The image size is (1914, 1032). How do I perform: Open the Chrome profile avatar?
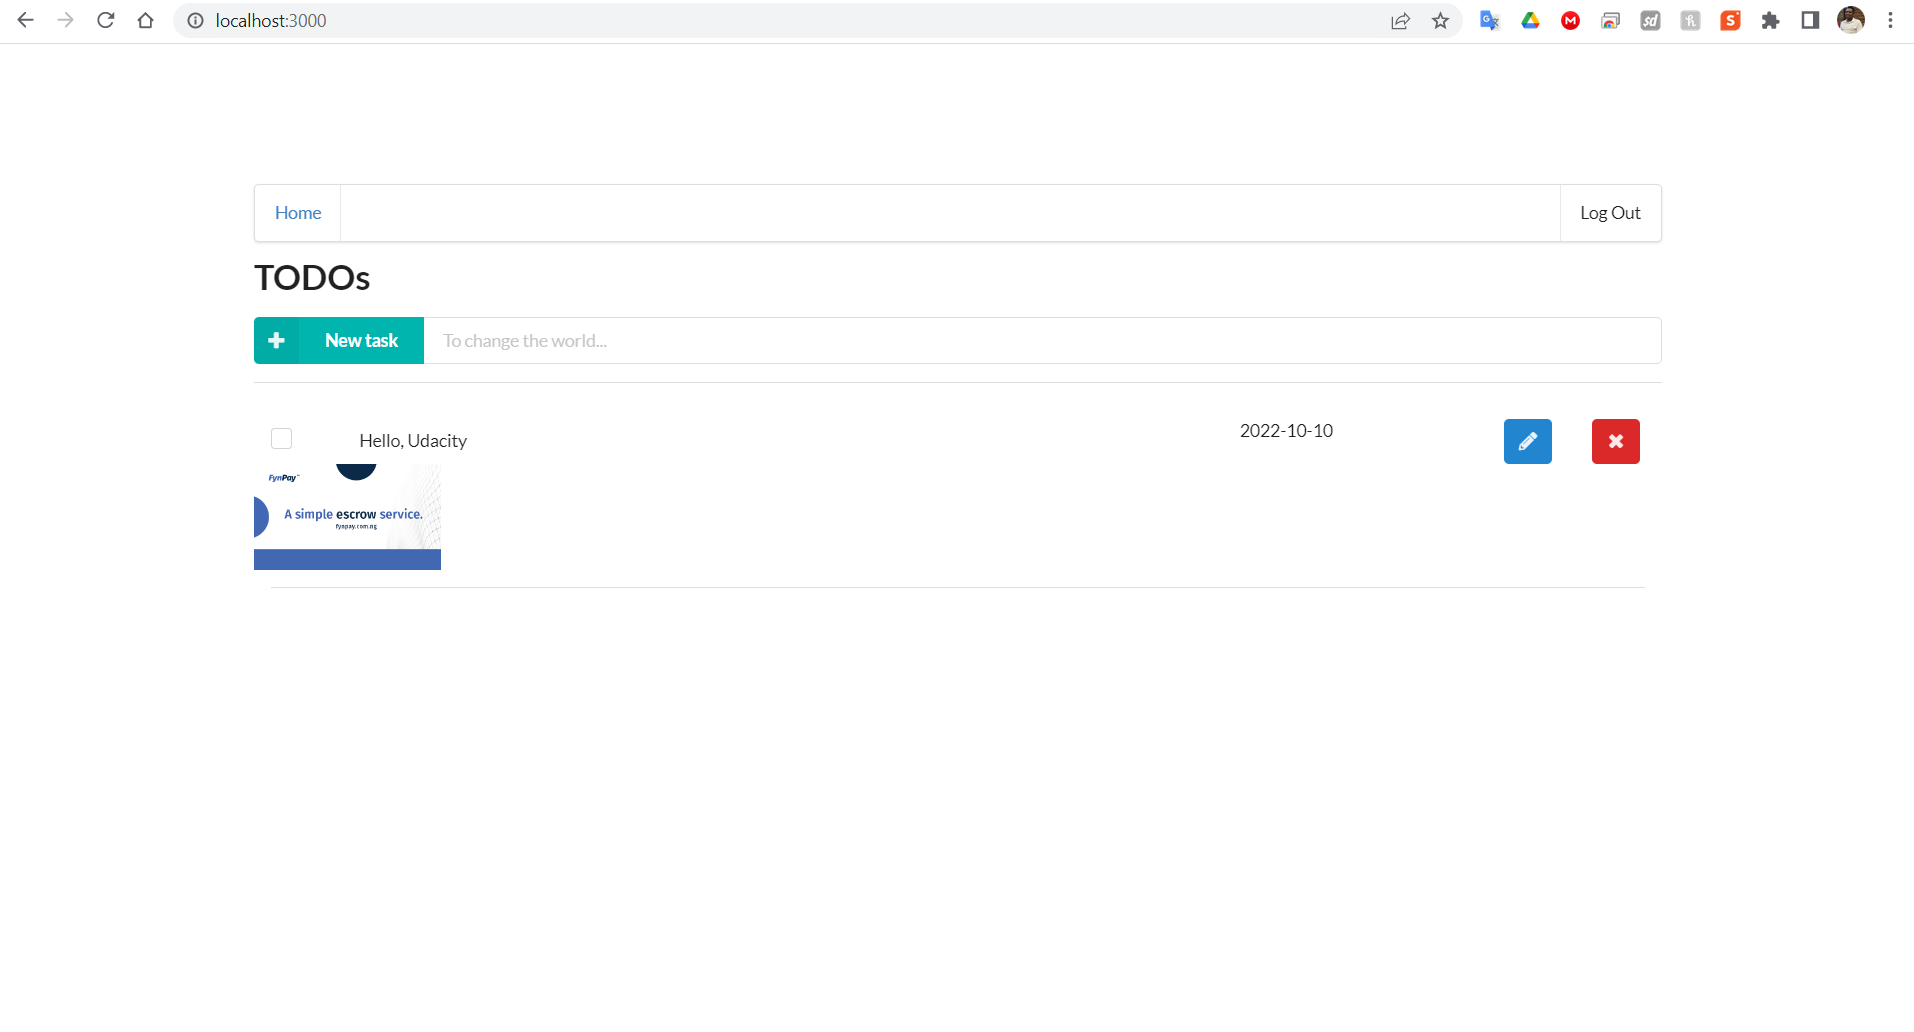pyautogui.click(x=1851, y=20)
